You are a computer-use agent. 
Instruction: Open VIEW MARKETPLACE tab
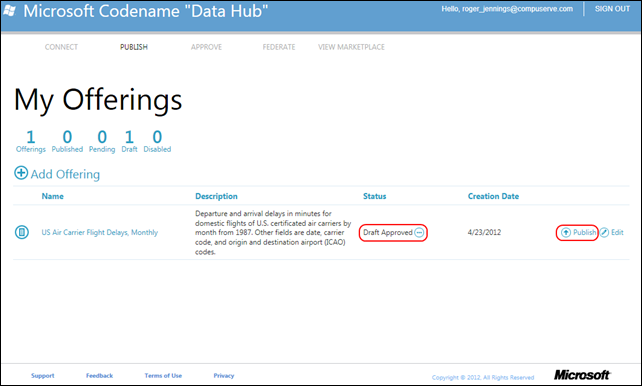351,47
